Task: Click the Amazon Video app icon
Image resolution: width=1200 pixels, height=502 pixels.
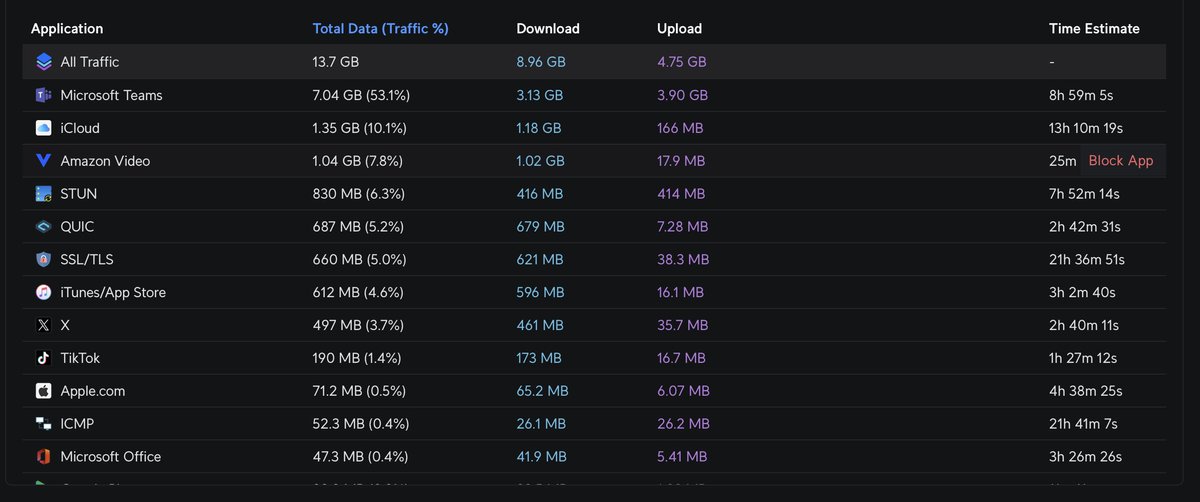Action: click(x=43, y=161)
